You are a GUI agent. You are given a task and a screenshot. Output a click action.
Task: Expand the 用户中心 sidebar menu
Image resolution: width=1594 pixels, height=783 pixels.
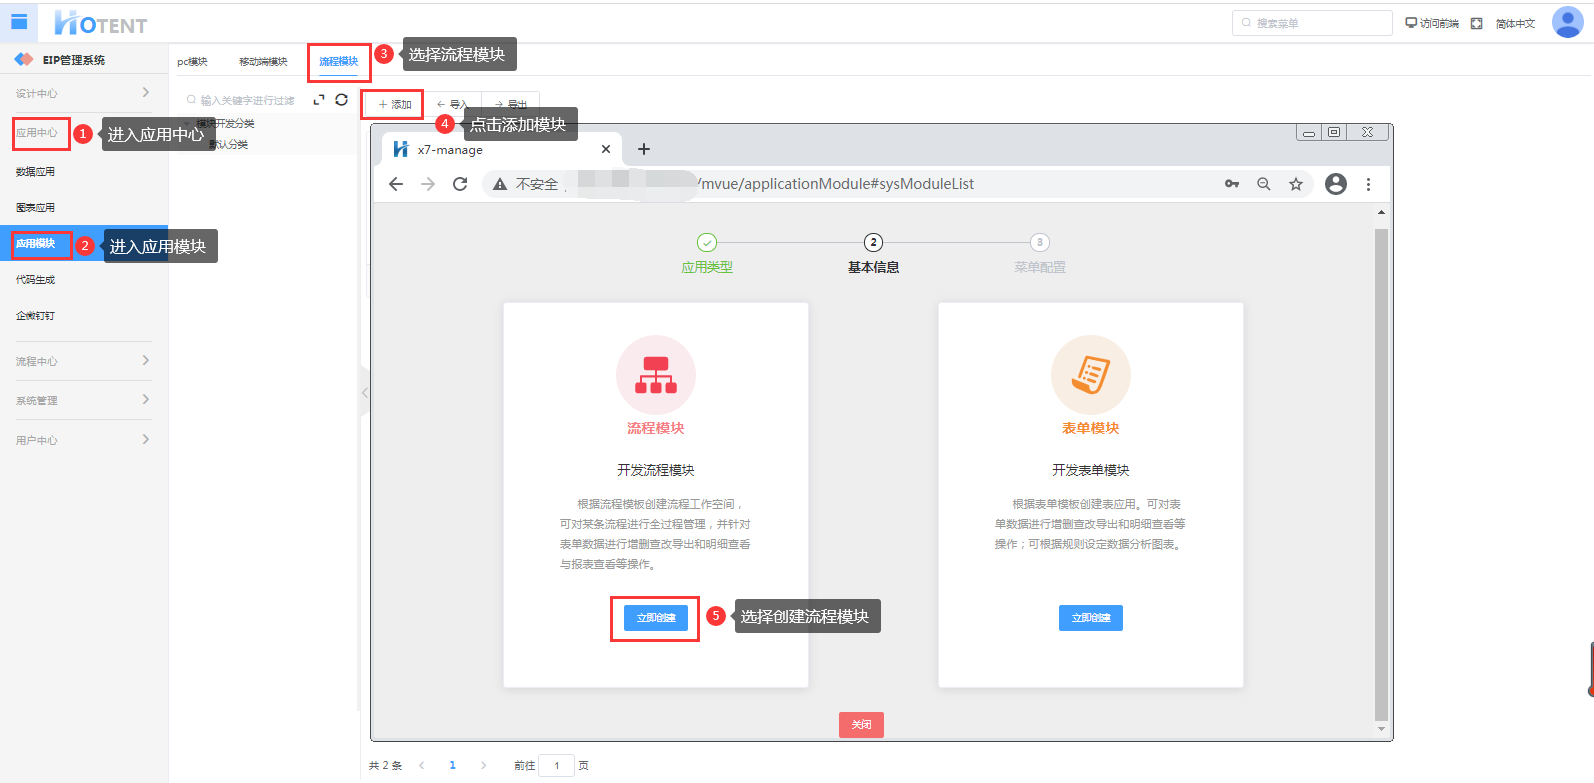[x=84, y=440]
